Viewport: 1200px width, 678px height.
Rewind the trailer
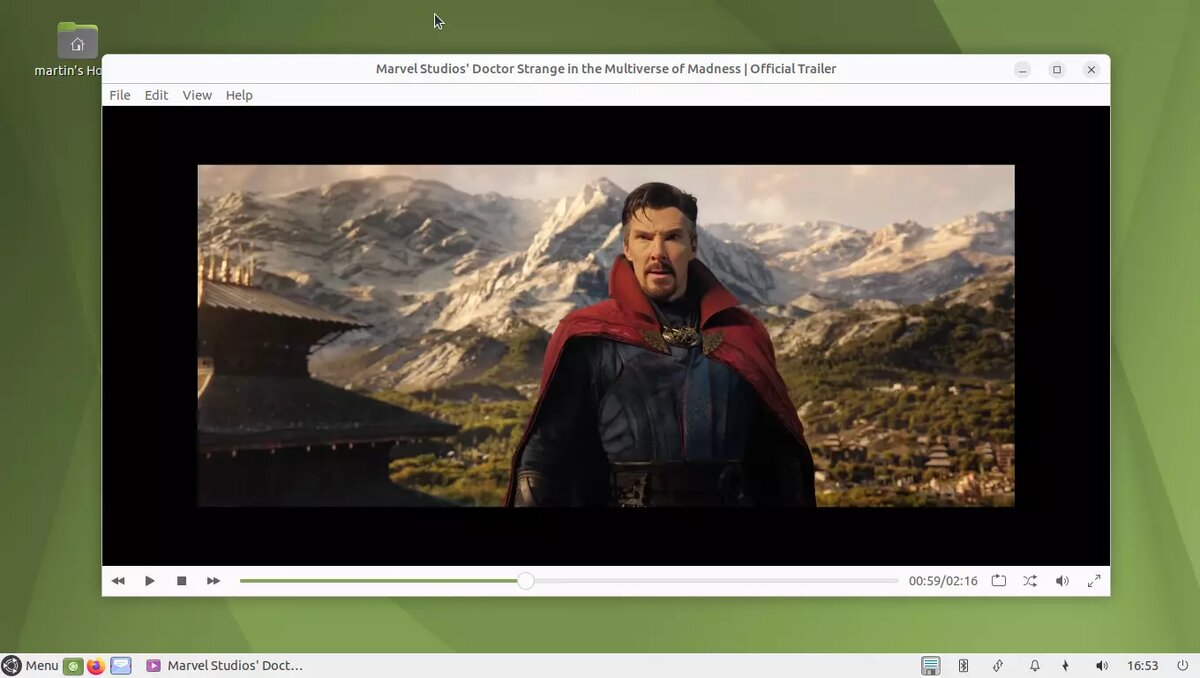tap(118, 580)
